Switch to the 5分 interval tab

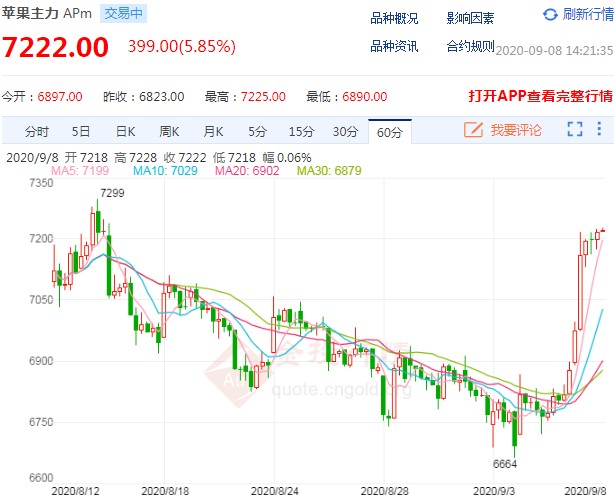[257, 131]
